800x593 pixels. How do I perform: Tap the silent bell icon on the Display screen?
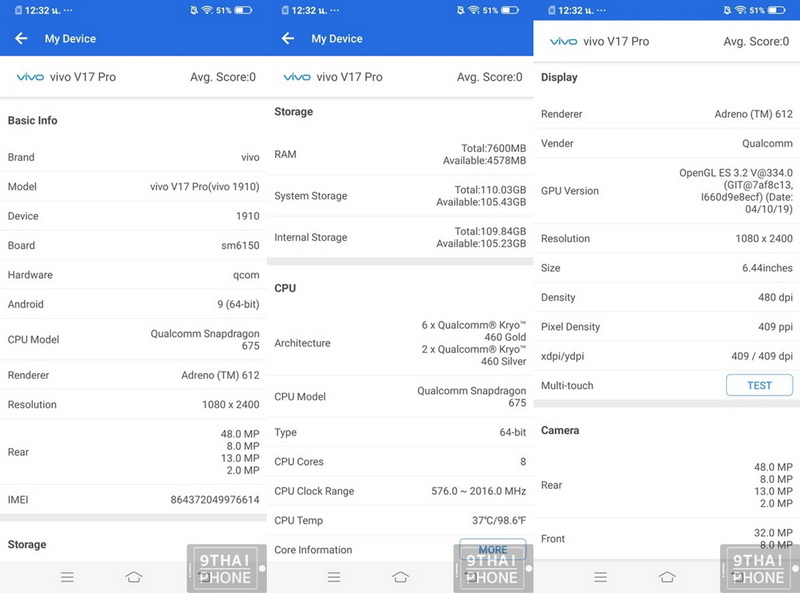pyautogui.click(x=727, y=10)
